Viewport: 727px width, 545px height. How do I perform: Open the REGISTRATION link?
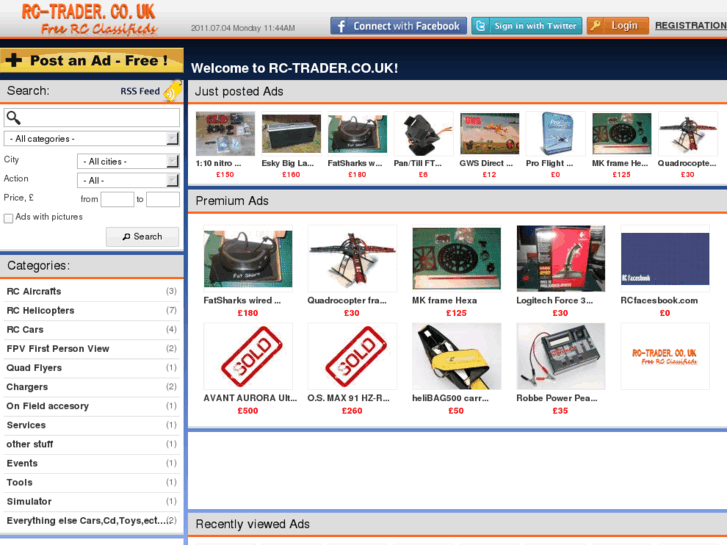click(x=690, y=26)
